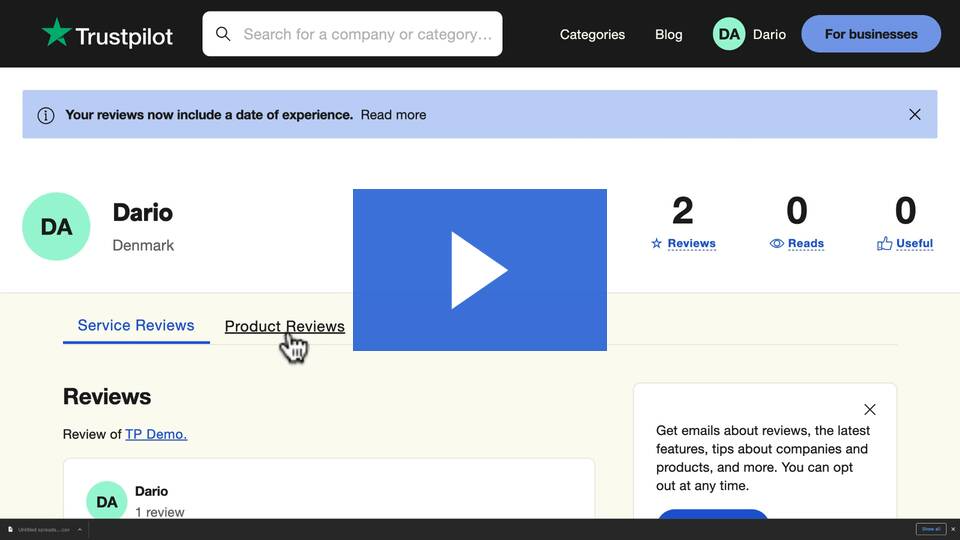Switch to the Product Reviews tab
The height and width of the screenshot is (540, 960).
(285, 326)
